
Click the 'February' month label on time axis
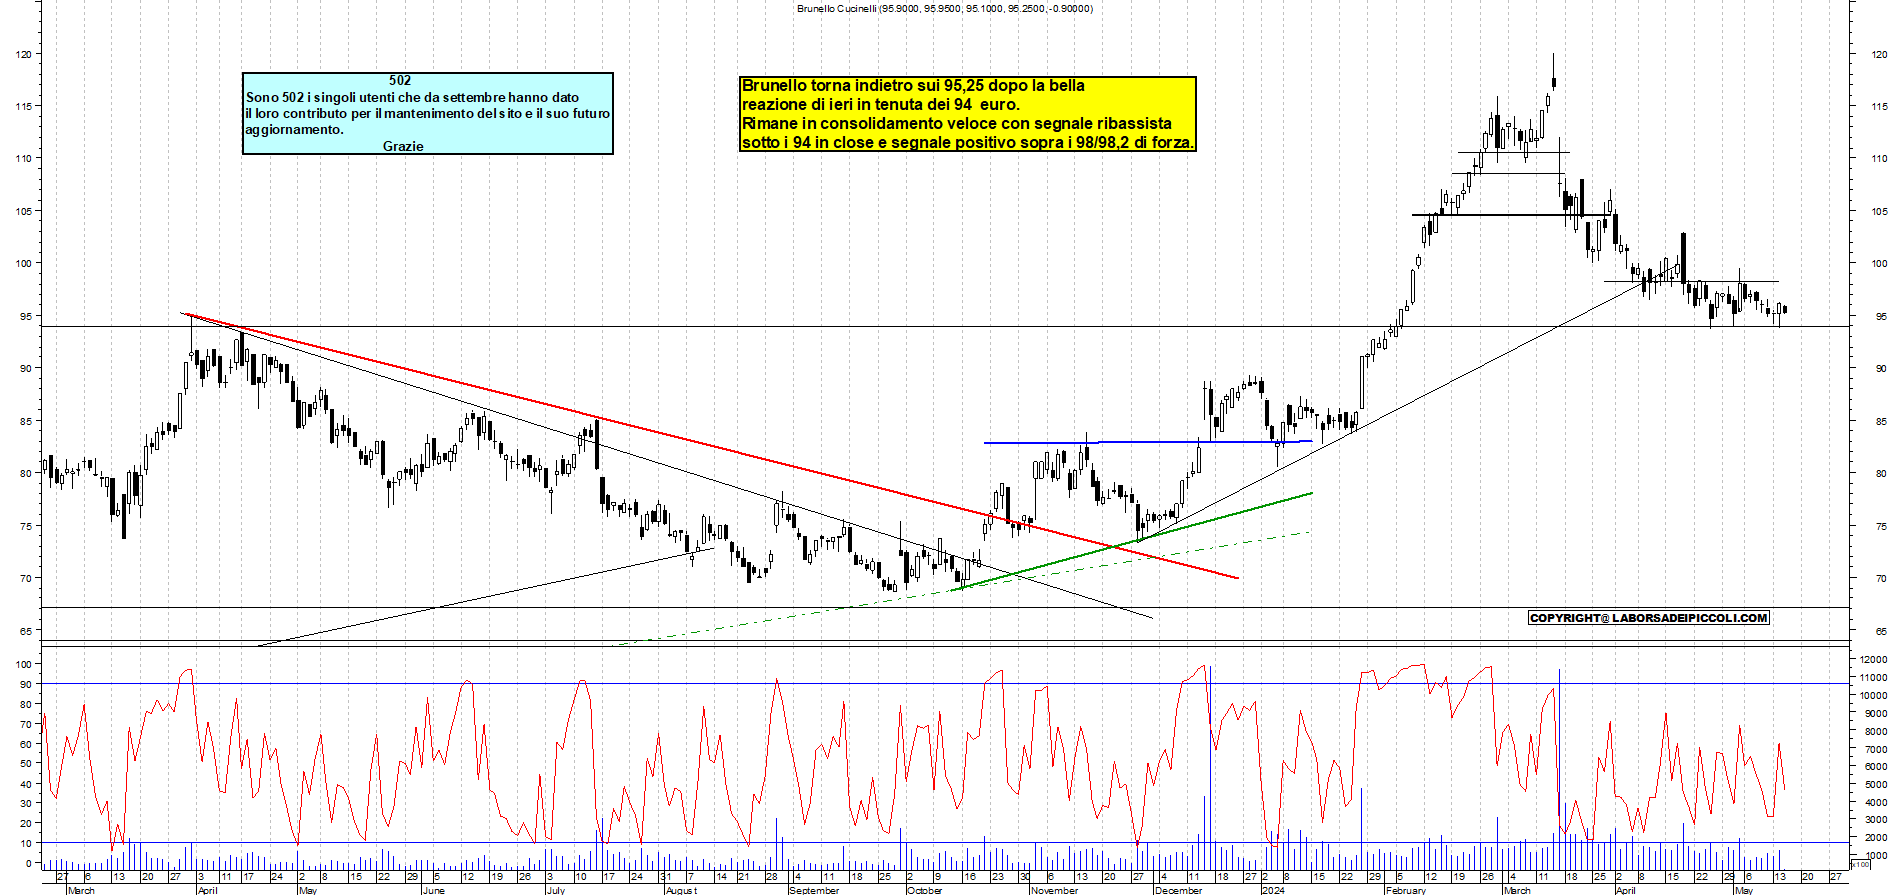(x=1405, y=890)
